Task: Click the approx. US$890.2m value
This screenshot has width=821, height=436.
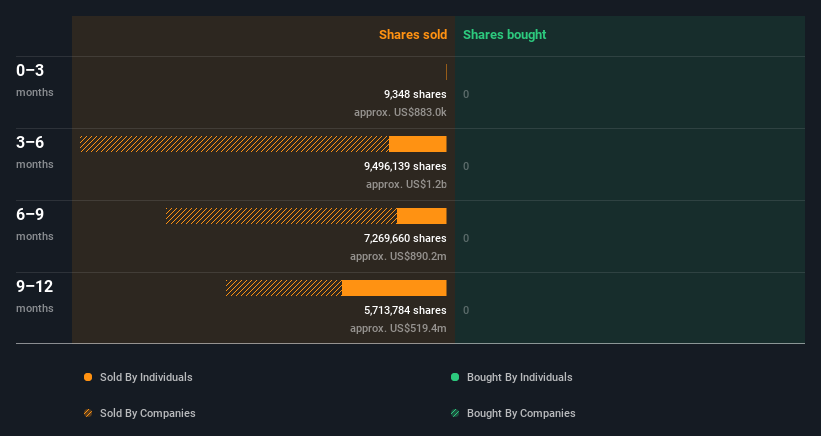Action: 398,256
